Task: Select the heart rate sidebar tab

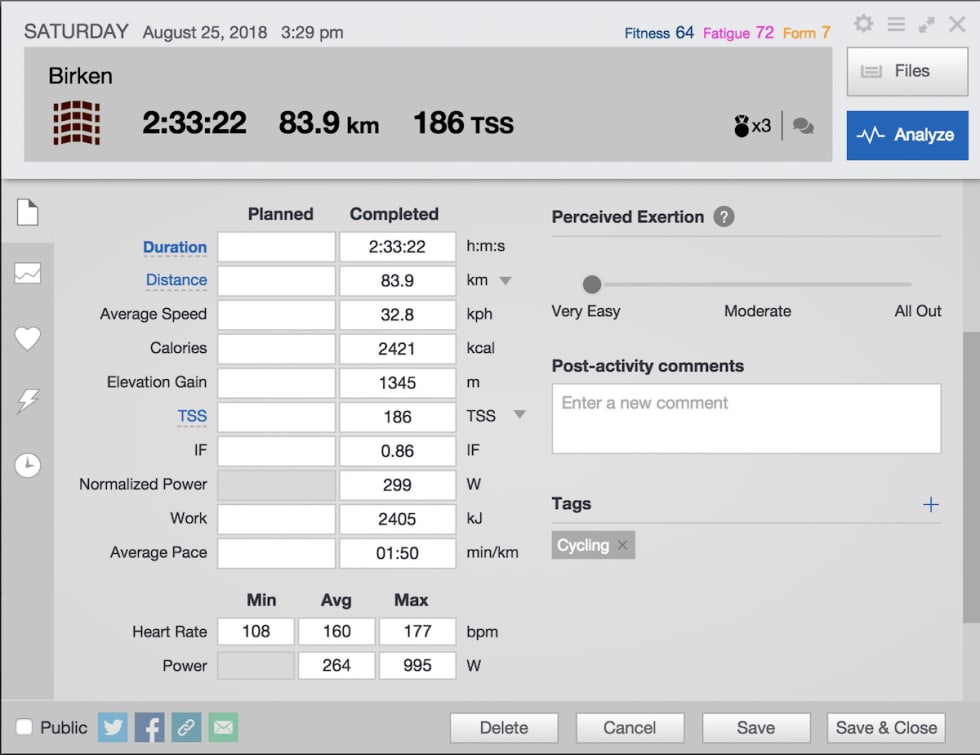Action: coord(28,338)
